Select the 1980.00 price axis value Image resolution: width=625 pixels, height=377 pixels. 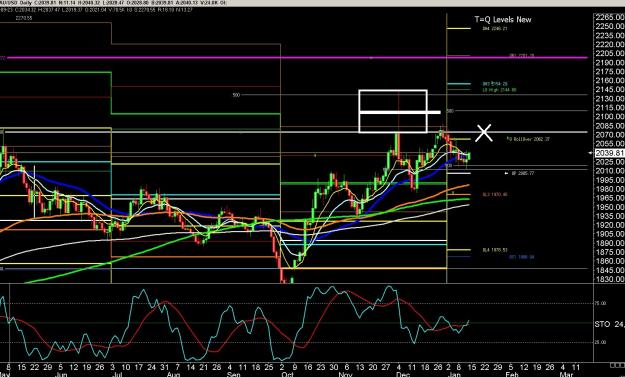point(610,189)
